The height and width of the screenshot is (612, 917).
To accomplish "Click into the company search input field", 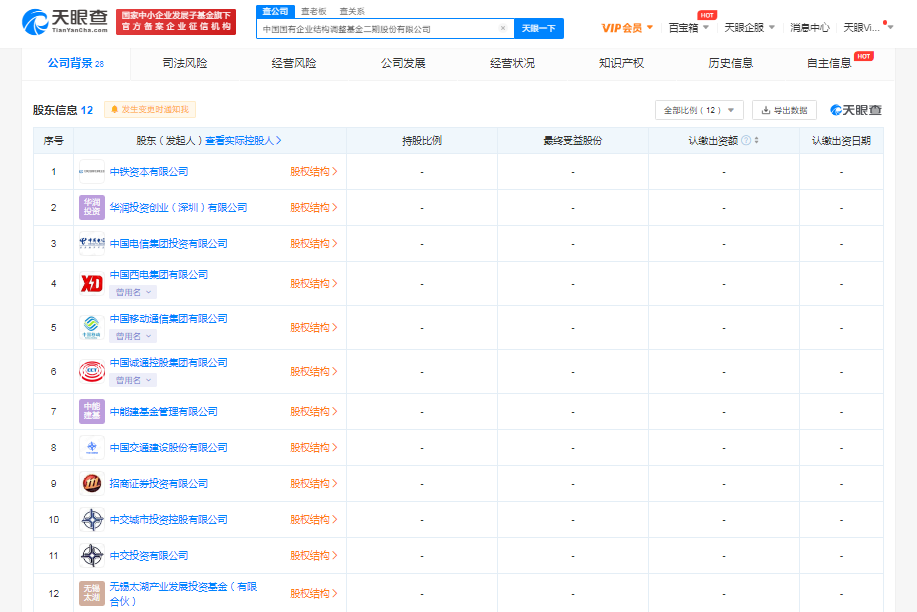I will click(375, 29).
